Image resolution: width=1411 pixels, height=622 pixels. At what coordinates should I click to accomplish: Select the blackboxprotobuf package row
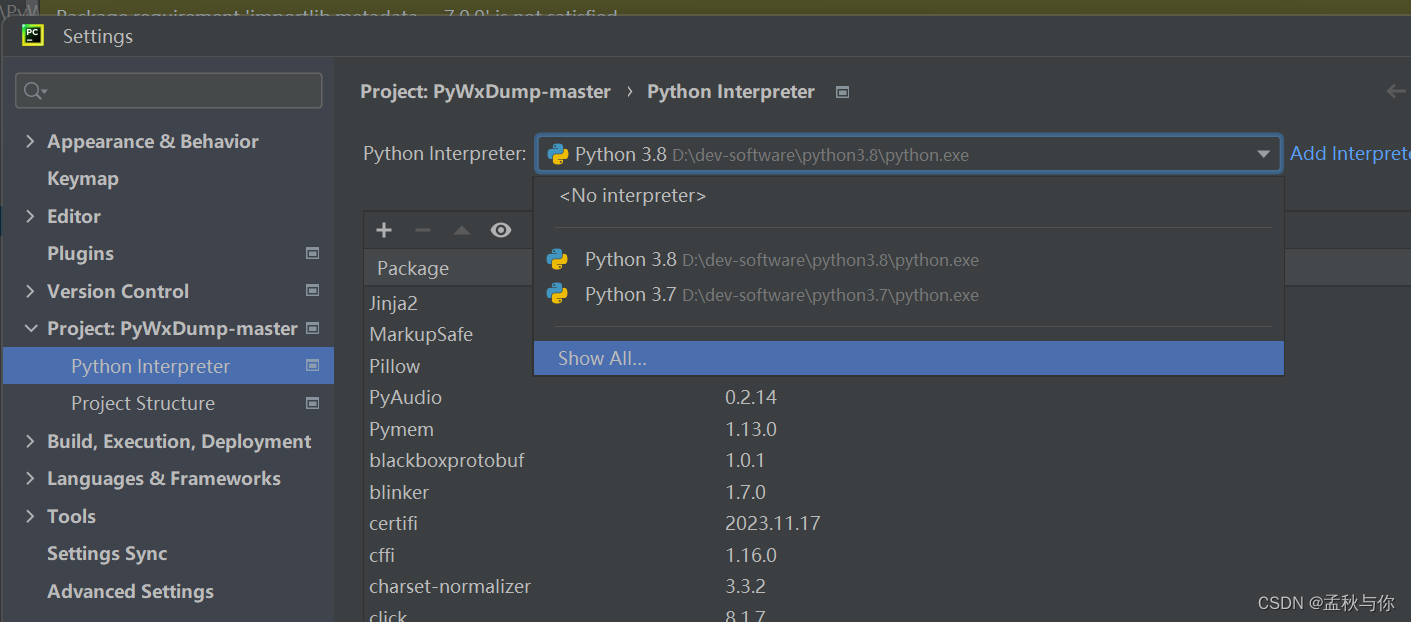click(x=447, y=461)
